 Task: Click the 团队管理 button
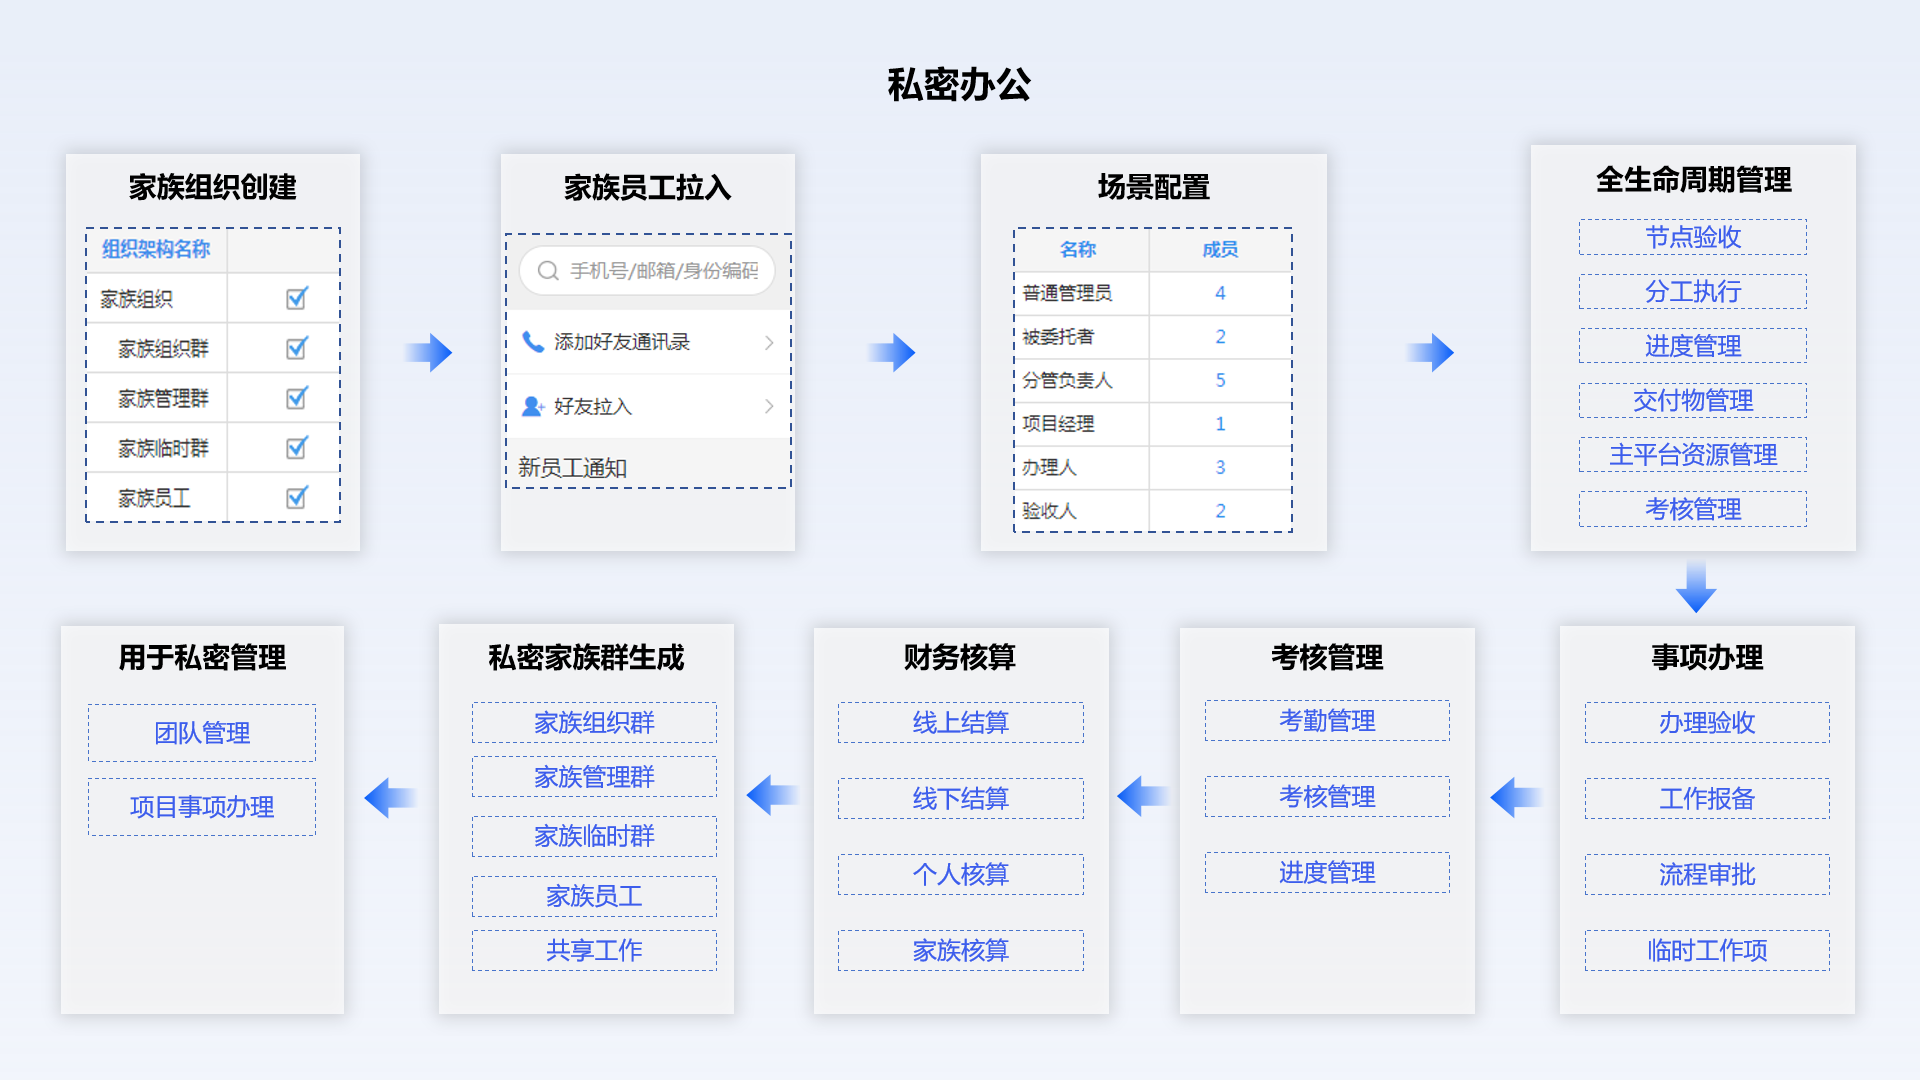pyautogui.click(x=202, y=733)
